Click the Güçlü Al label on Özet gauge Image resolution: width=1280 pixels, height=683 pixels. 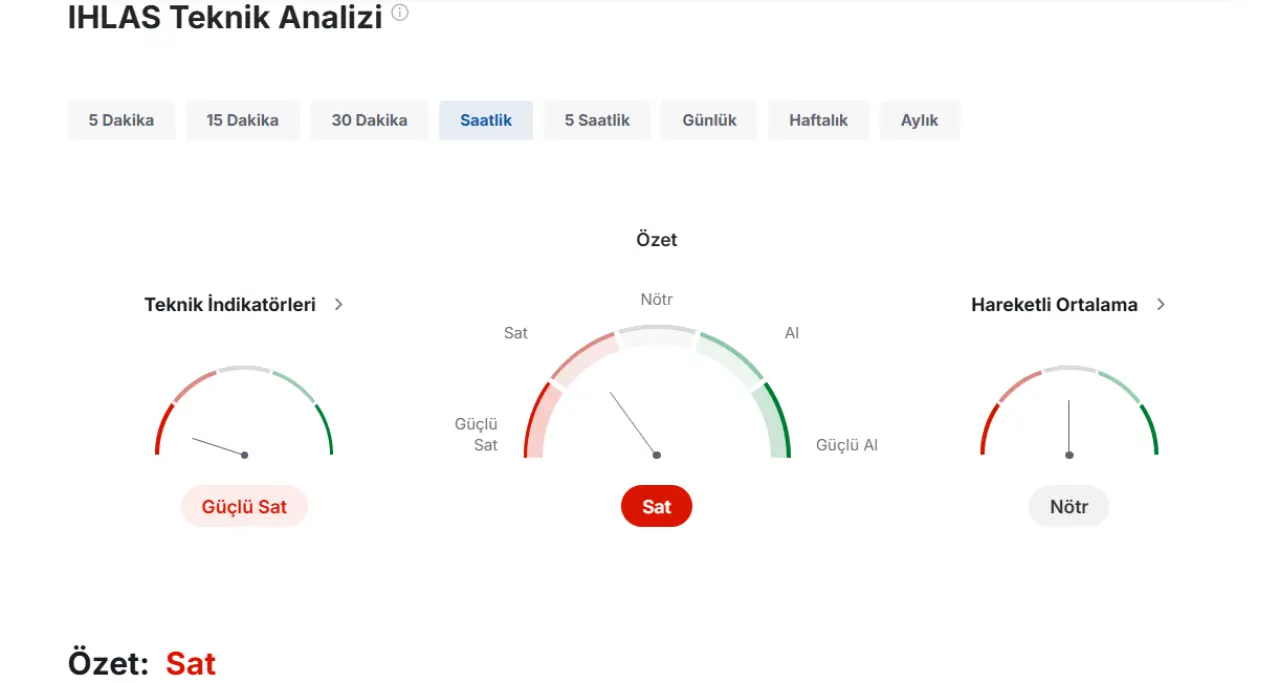(847, 445)
